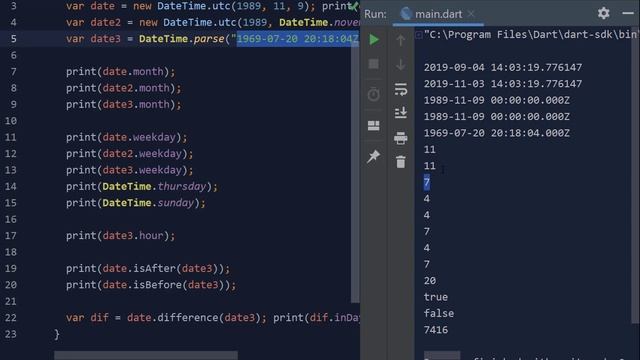The width and height of the screenshot is (640, 360).
Task: Click the print(date3.month) code line
Action: tap(124, 104)
